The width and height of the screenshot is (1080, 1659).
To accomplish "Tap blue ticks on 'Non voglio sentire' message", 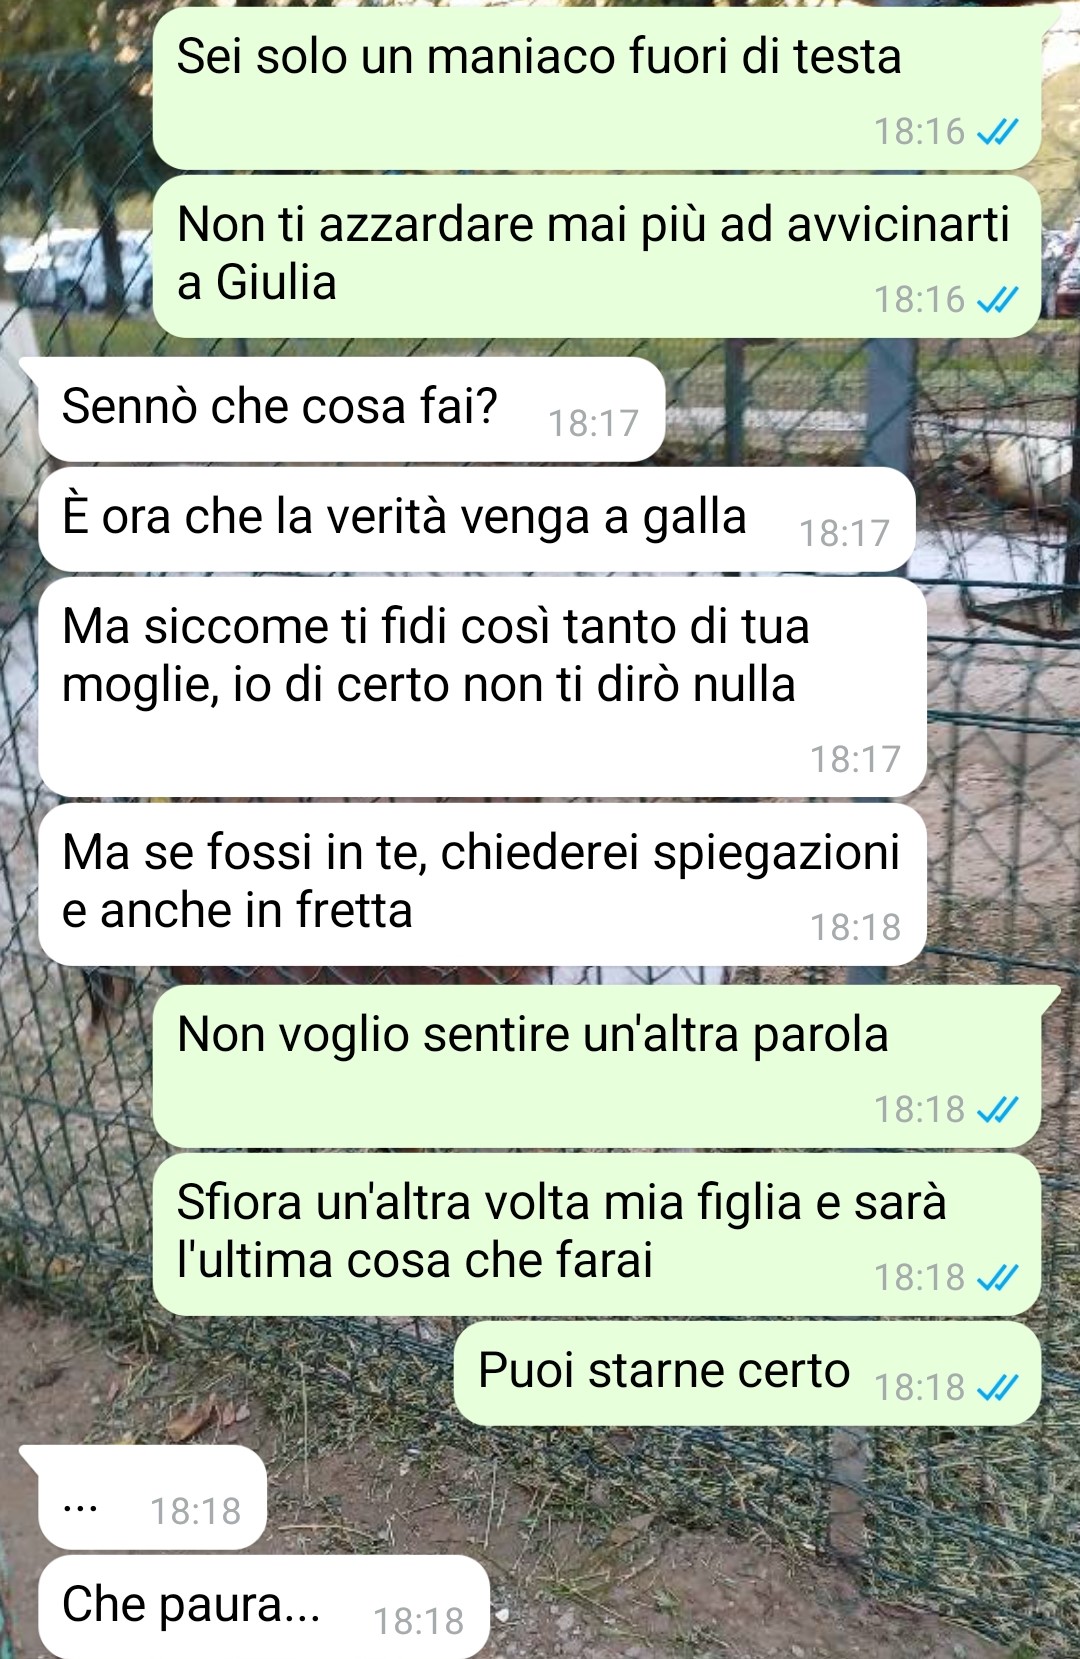I will pos(997,1109).
